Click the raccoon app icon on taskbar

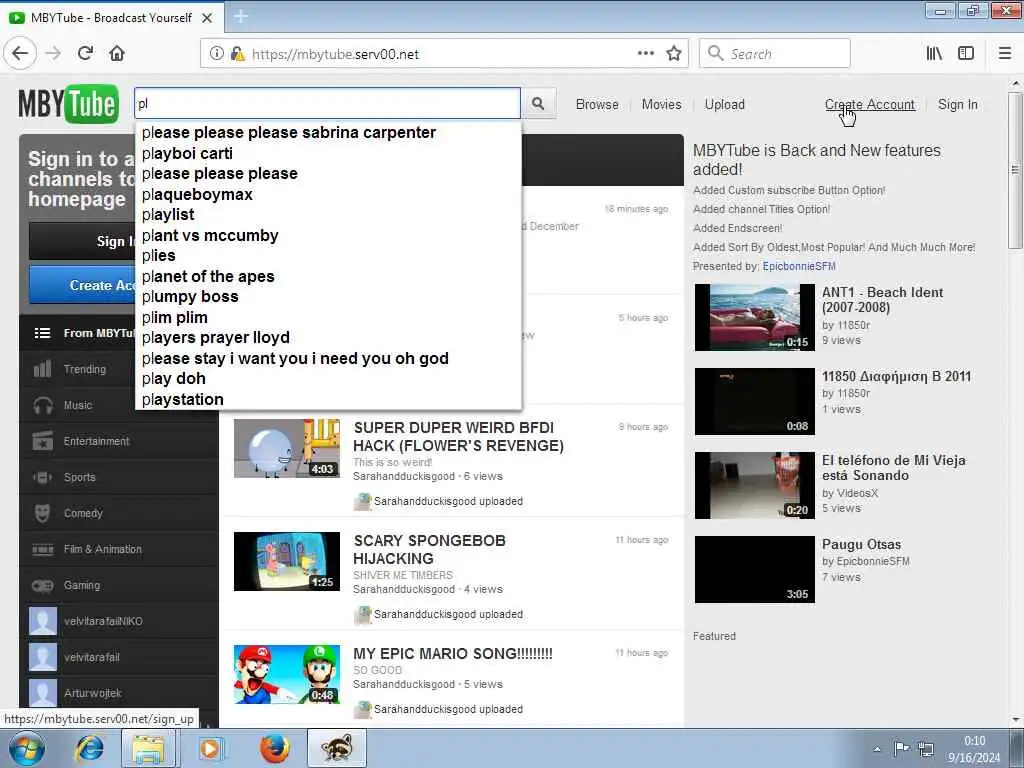[x=337, y=748]
